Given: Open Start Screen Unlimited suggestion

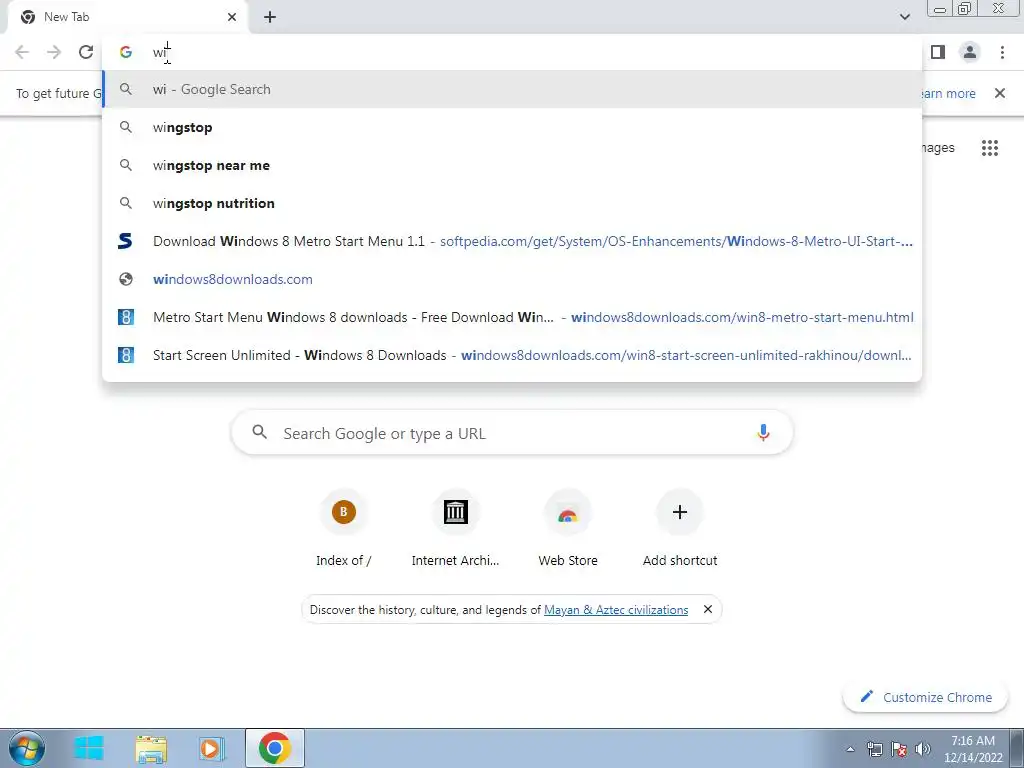Looking at the screenshot, I should [512, 355].
